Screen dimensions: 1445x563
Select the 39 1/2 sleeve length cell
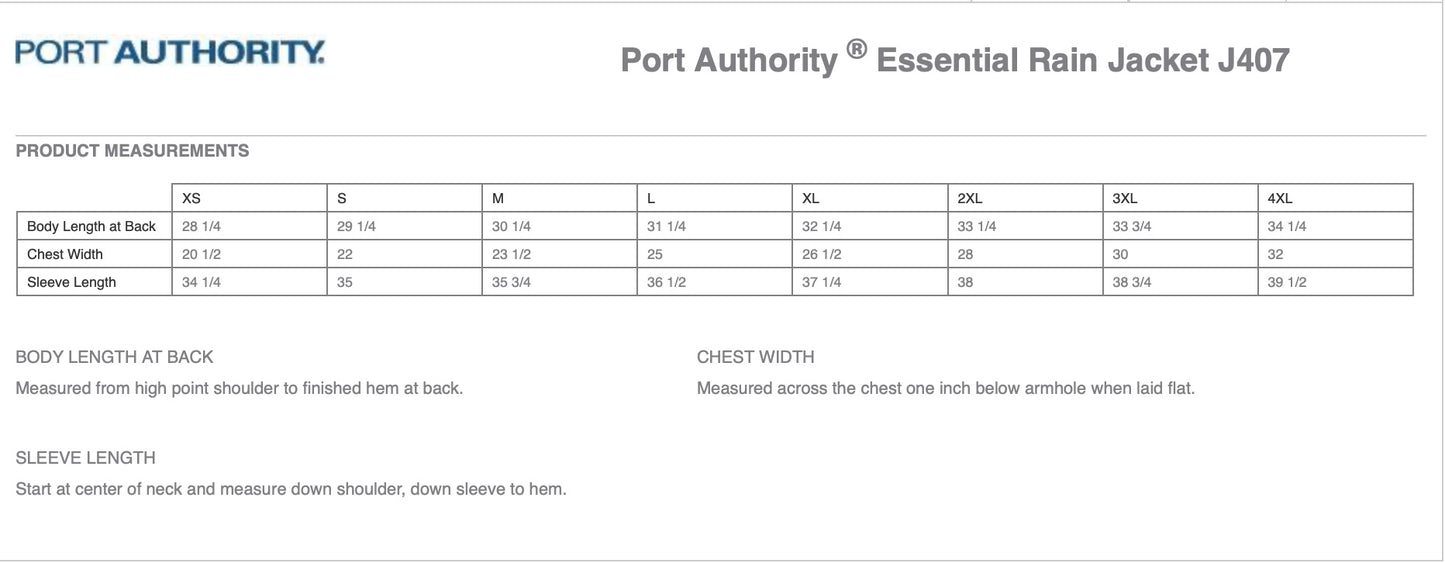click(x=1286, y=282)
